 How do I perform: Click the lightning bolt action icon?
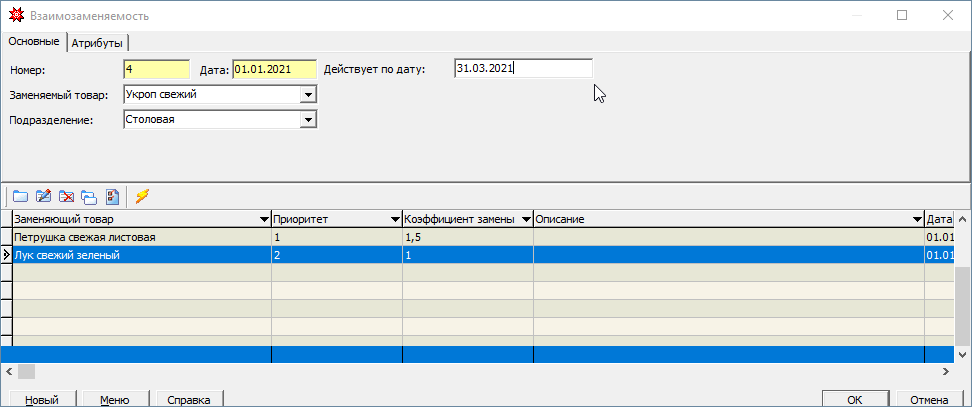tap(142, 196)
